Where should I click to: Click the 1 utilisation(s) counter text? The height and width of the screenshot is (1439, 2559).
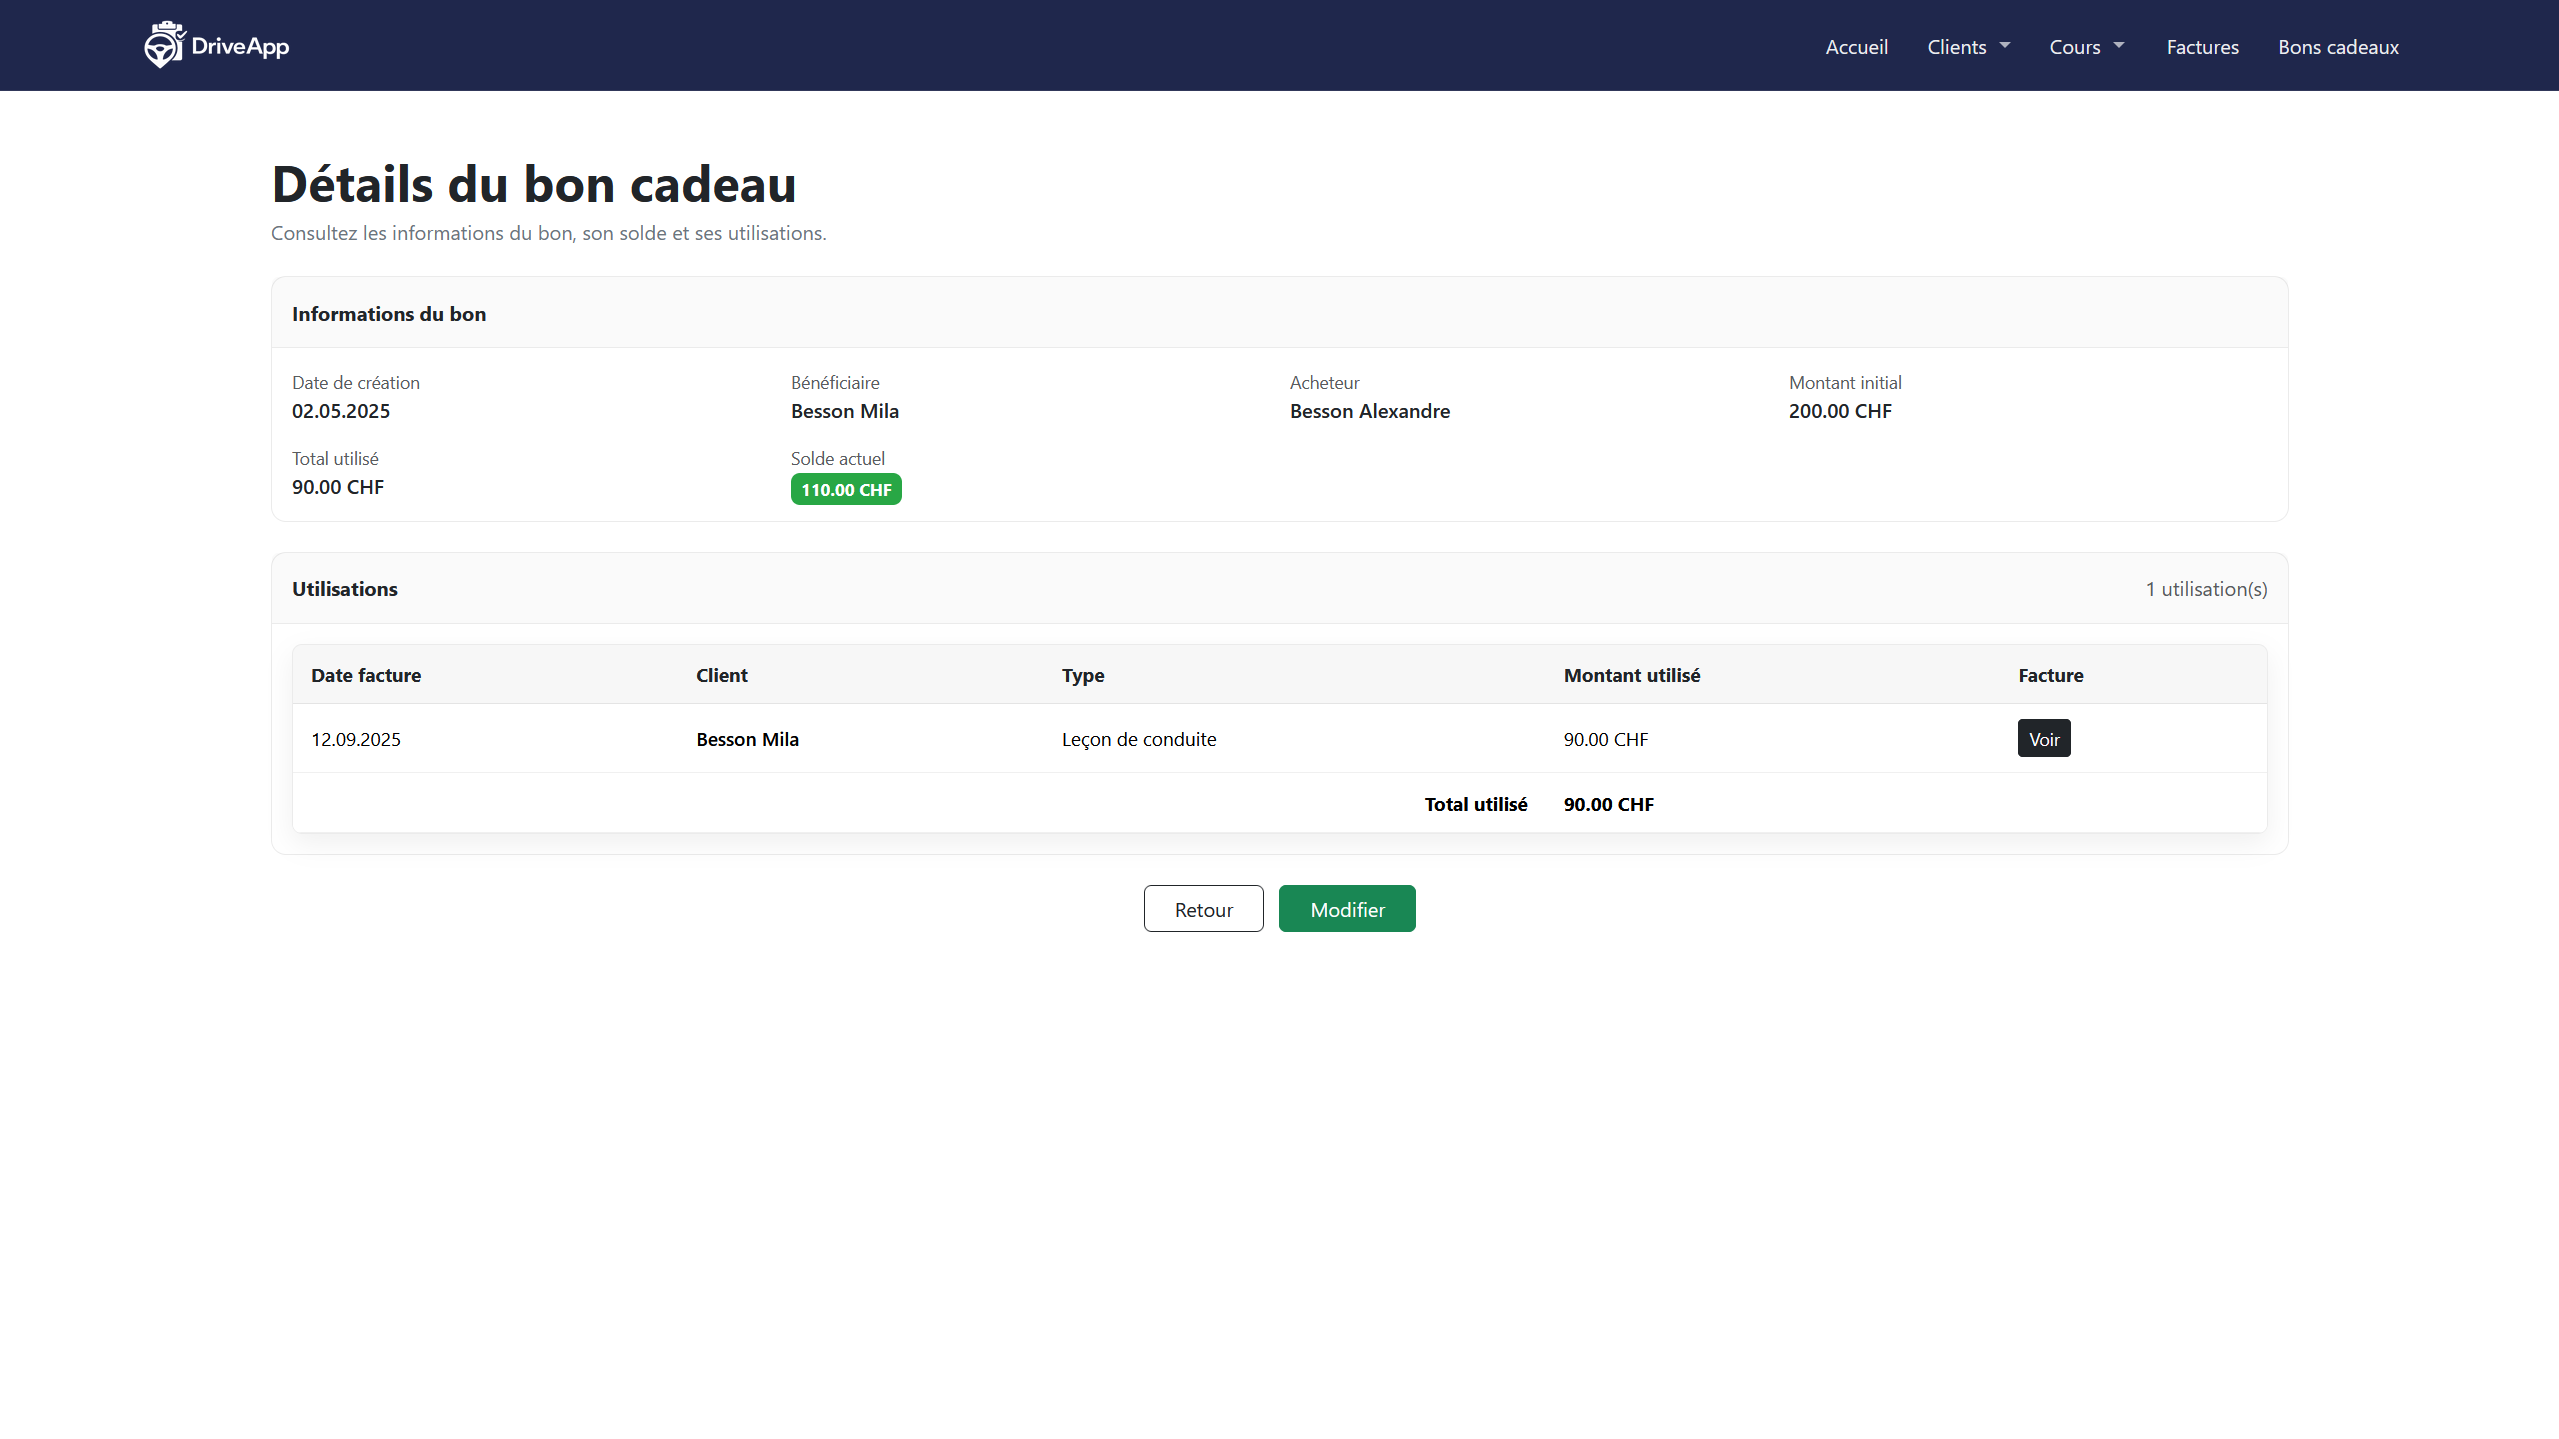point(2206,589)
